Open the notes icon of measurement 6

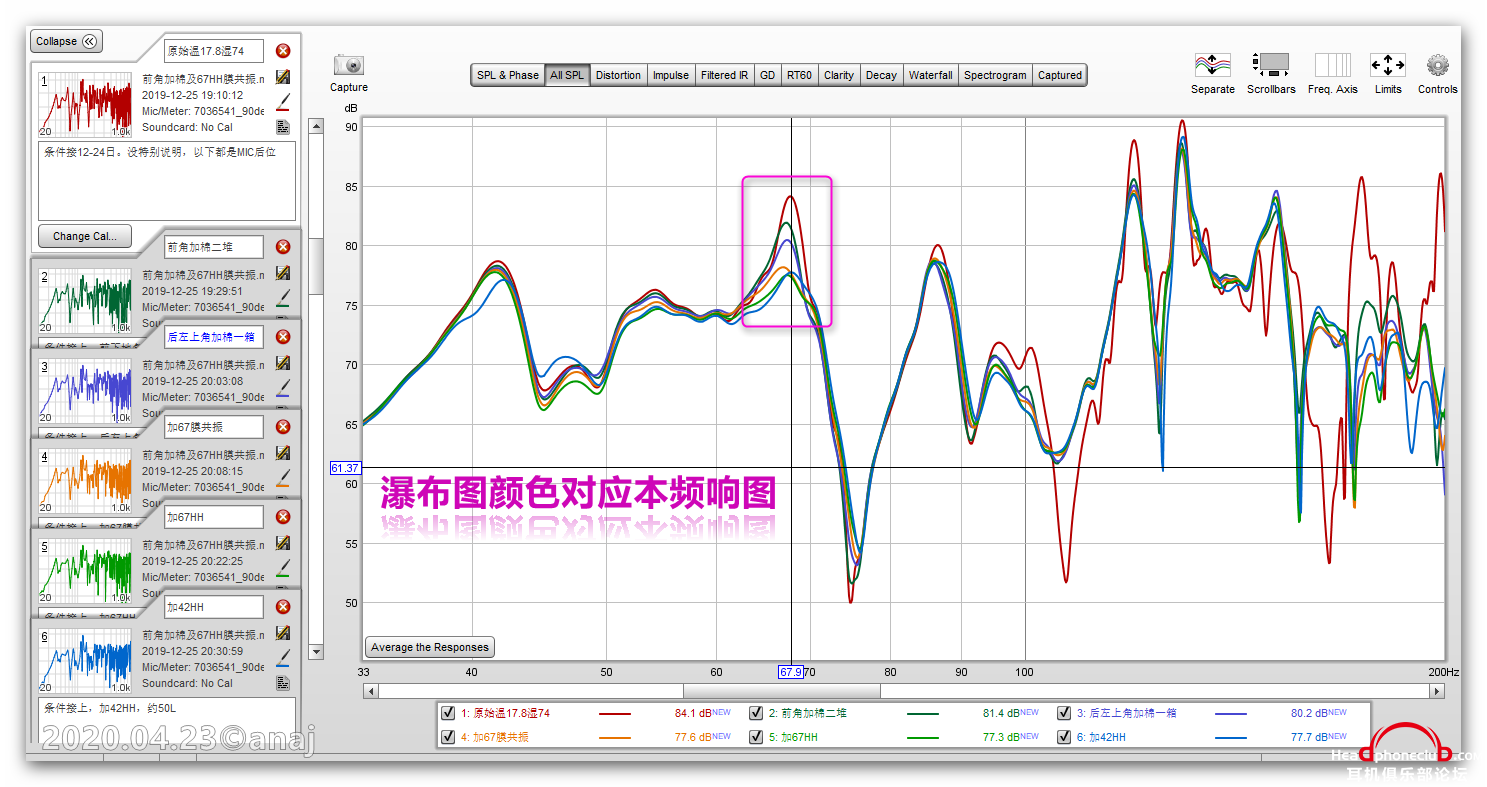[x=283, y=683]
